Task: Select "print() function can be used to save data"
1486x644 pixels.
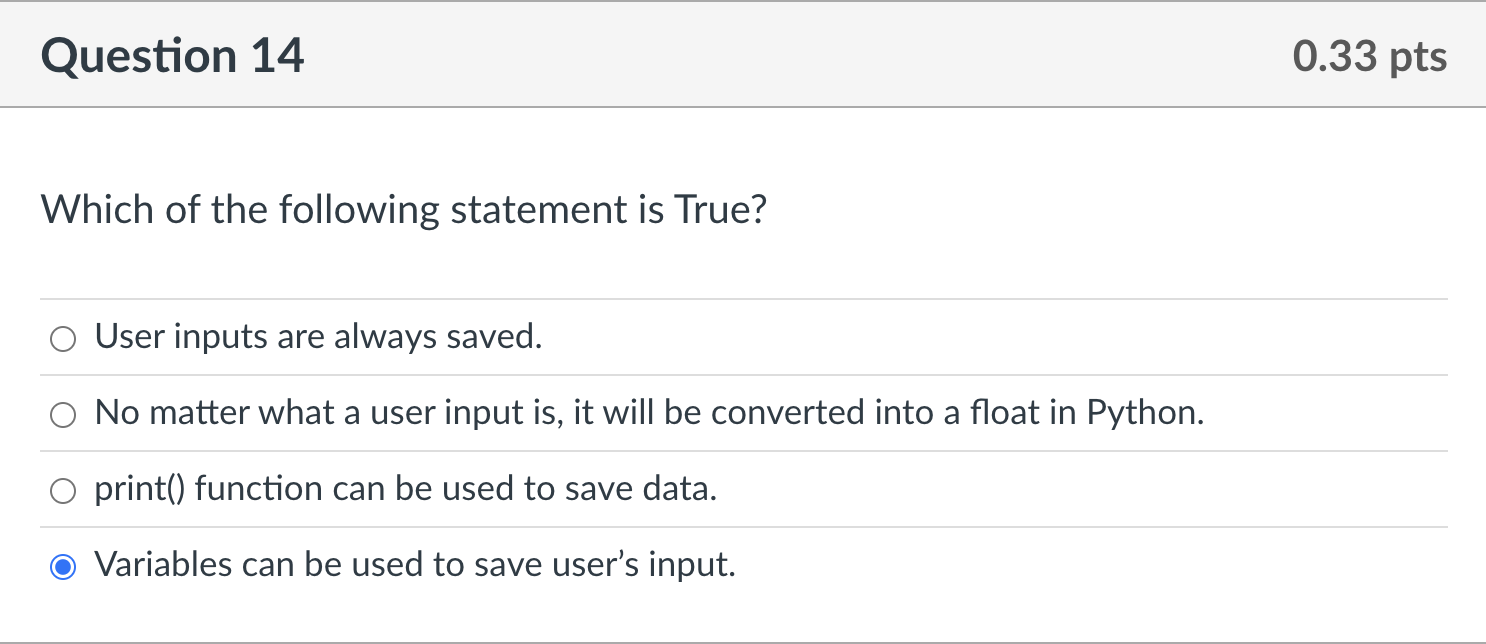Action: (x=62, y=490)
